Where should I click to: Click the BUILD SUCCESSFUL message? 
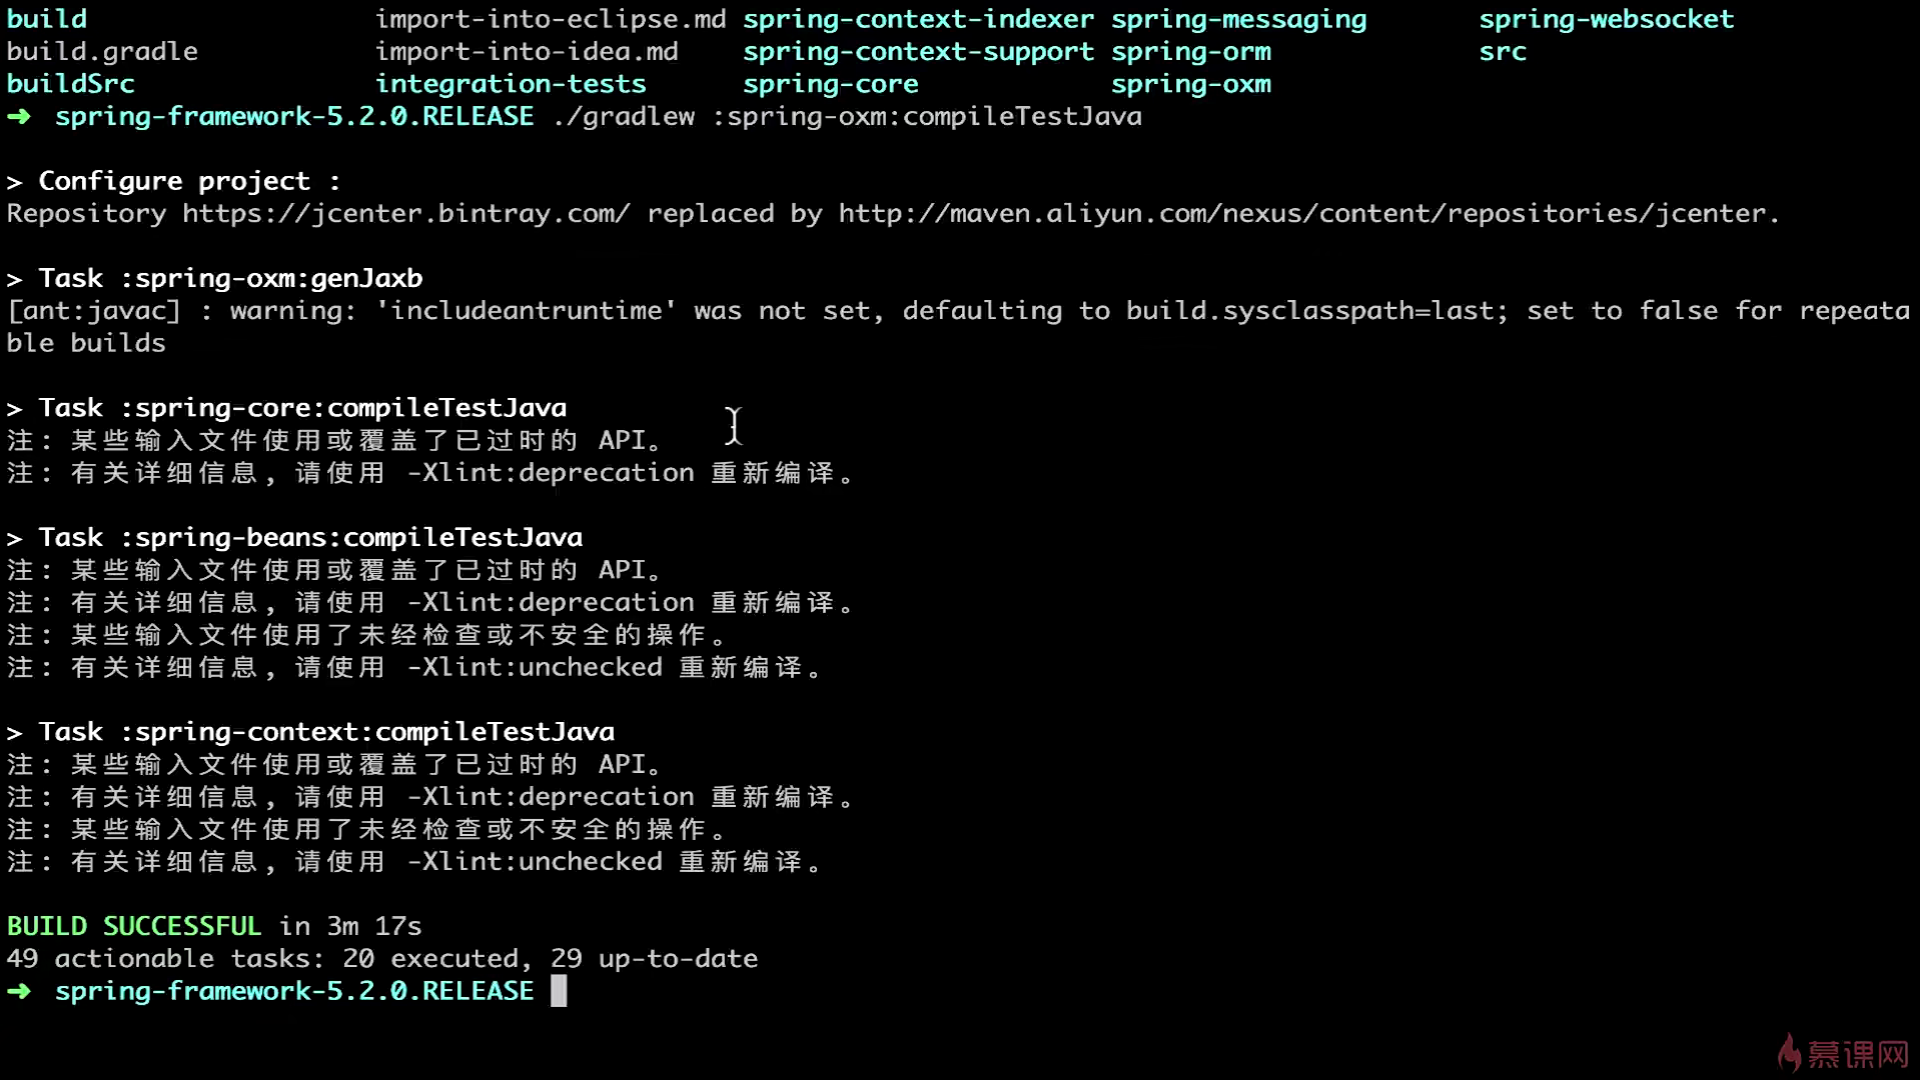[134, 926]
